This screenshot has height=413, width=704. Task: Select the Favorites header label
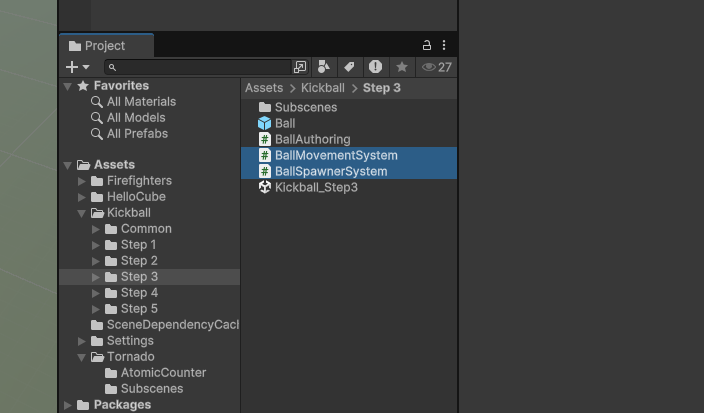(x=121, y=86)
